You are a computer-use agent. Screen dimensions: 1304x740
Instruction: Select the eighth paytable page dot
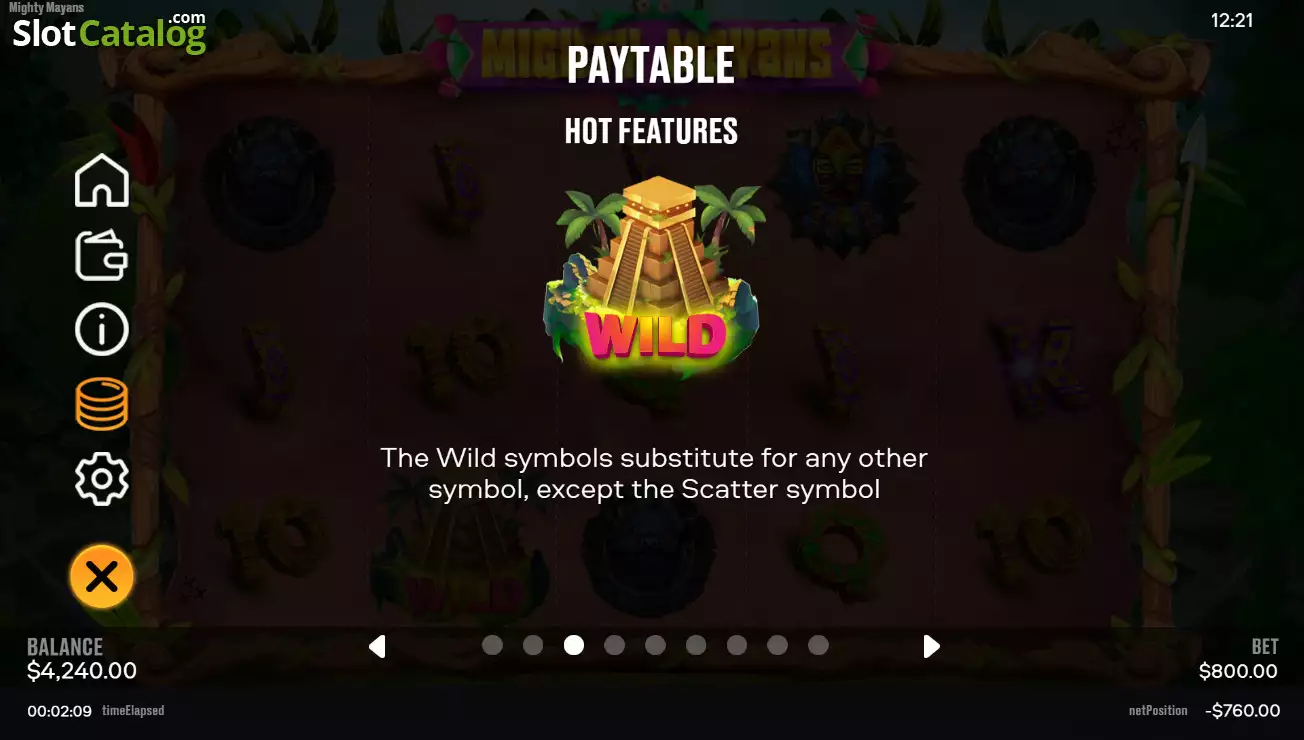777,645
